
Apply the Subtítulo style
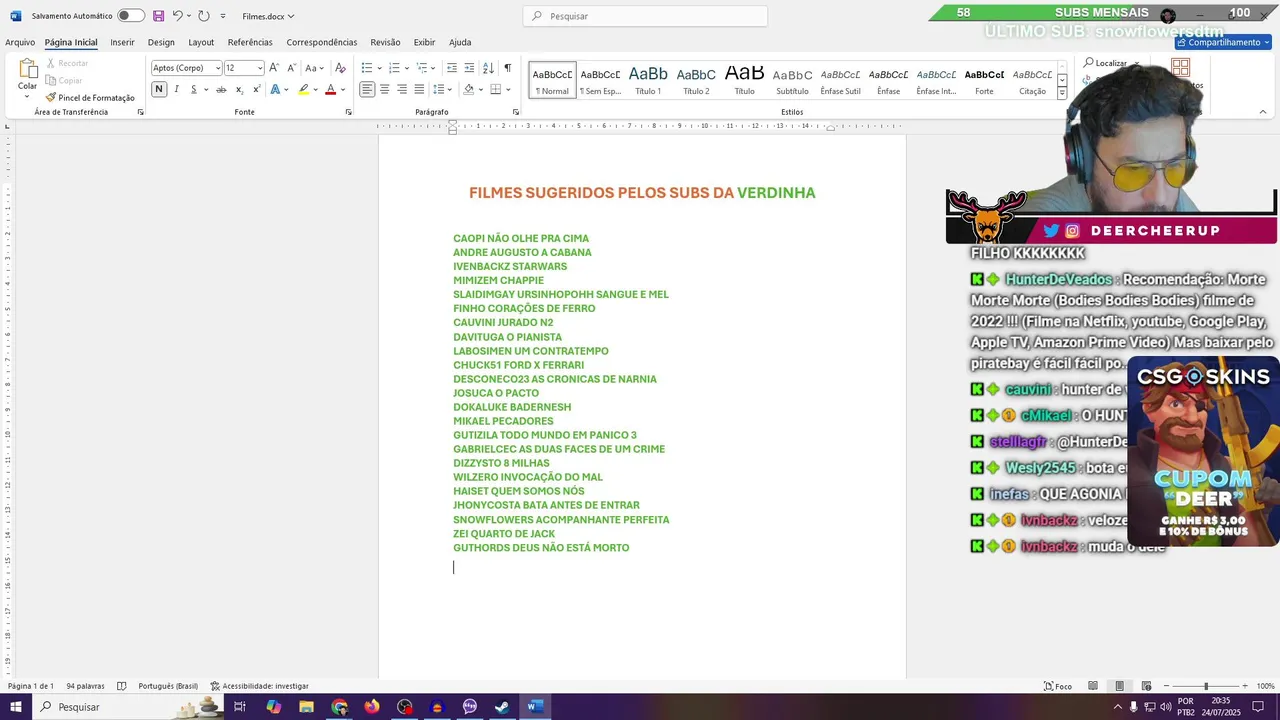[x=792, y=80]
